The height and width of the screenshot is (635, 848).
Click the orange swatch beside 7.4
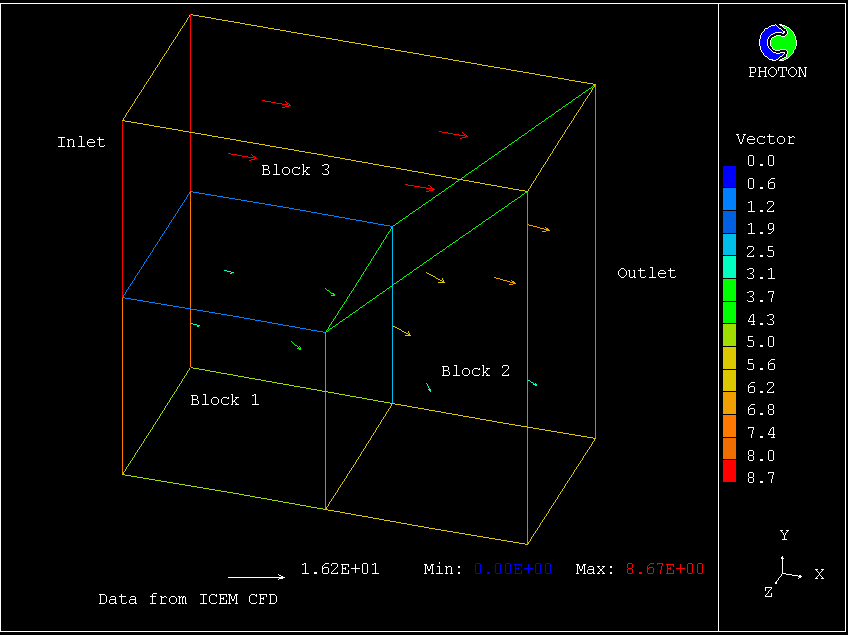tap(729, 432)
